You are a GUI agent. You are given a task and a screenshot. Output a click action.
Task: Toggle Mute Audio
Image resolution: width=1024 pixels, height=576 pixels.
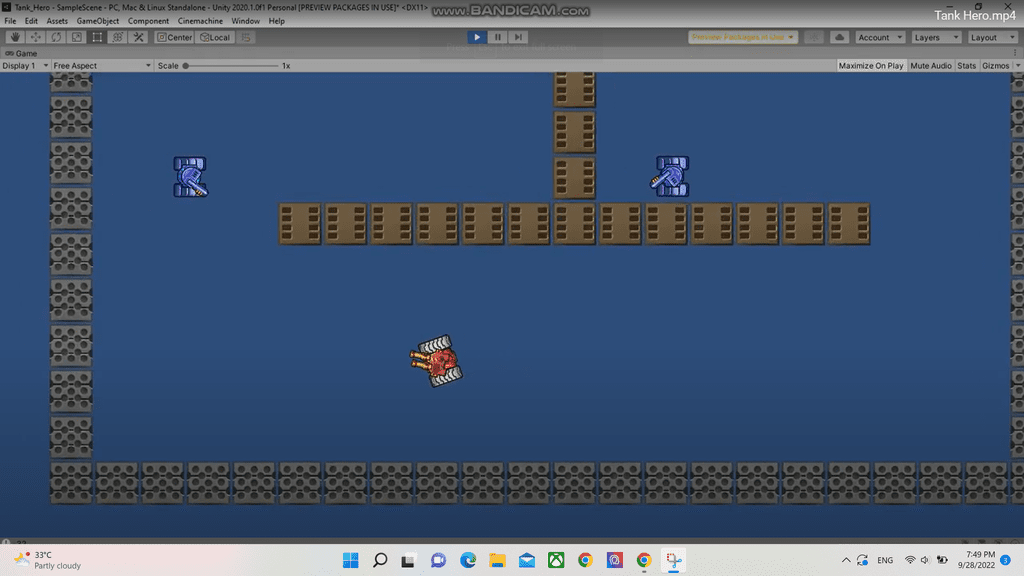[x=931, y=65]
